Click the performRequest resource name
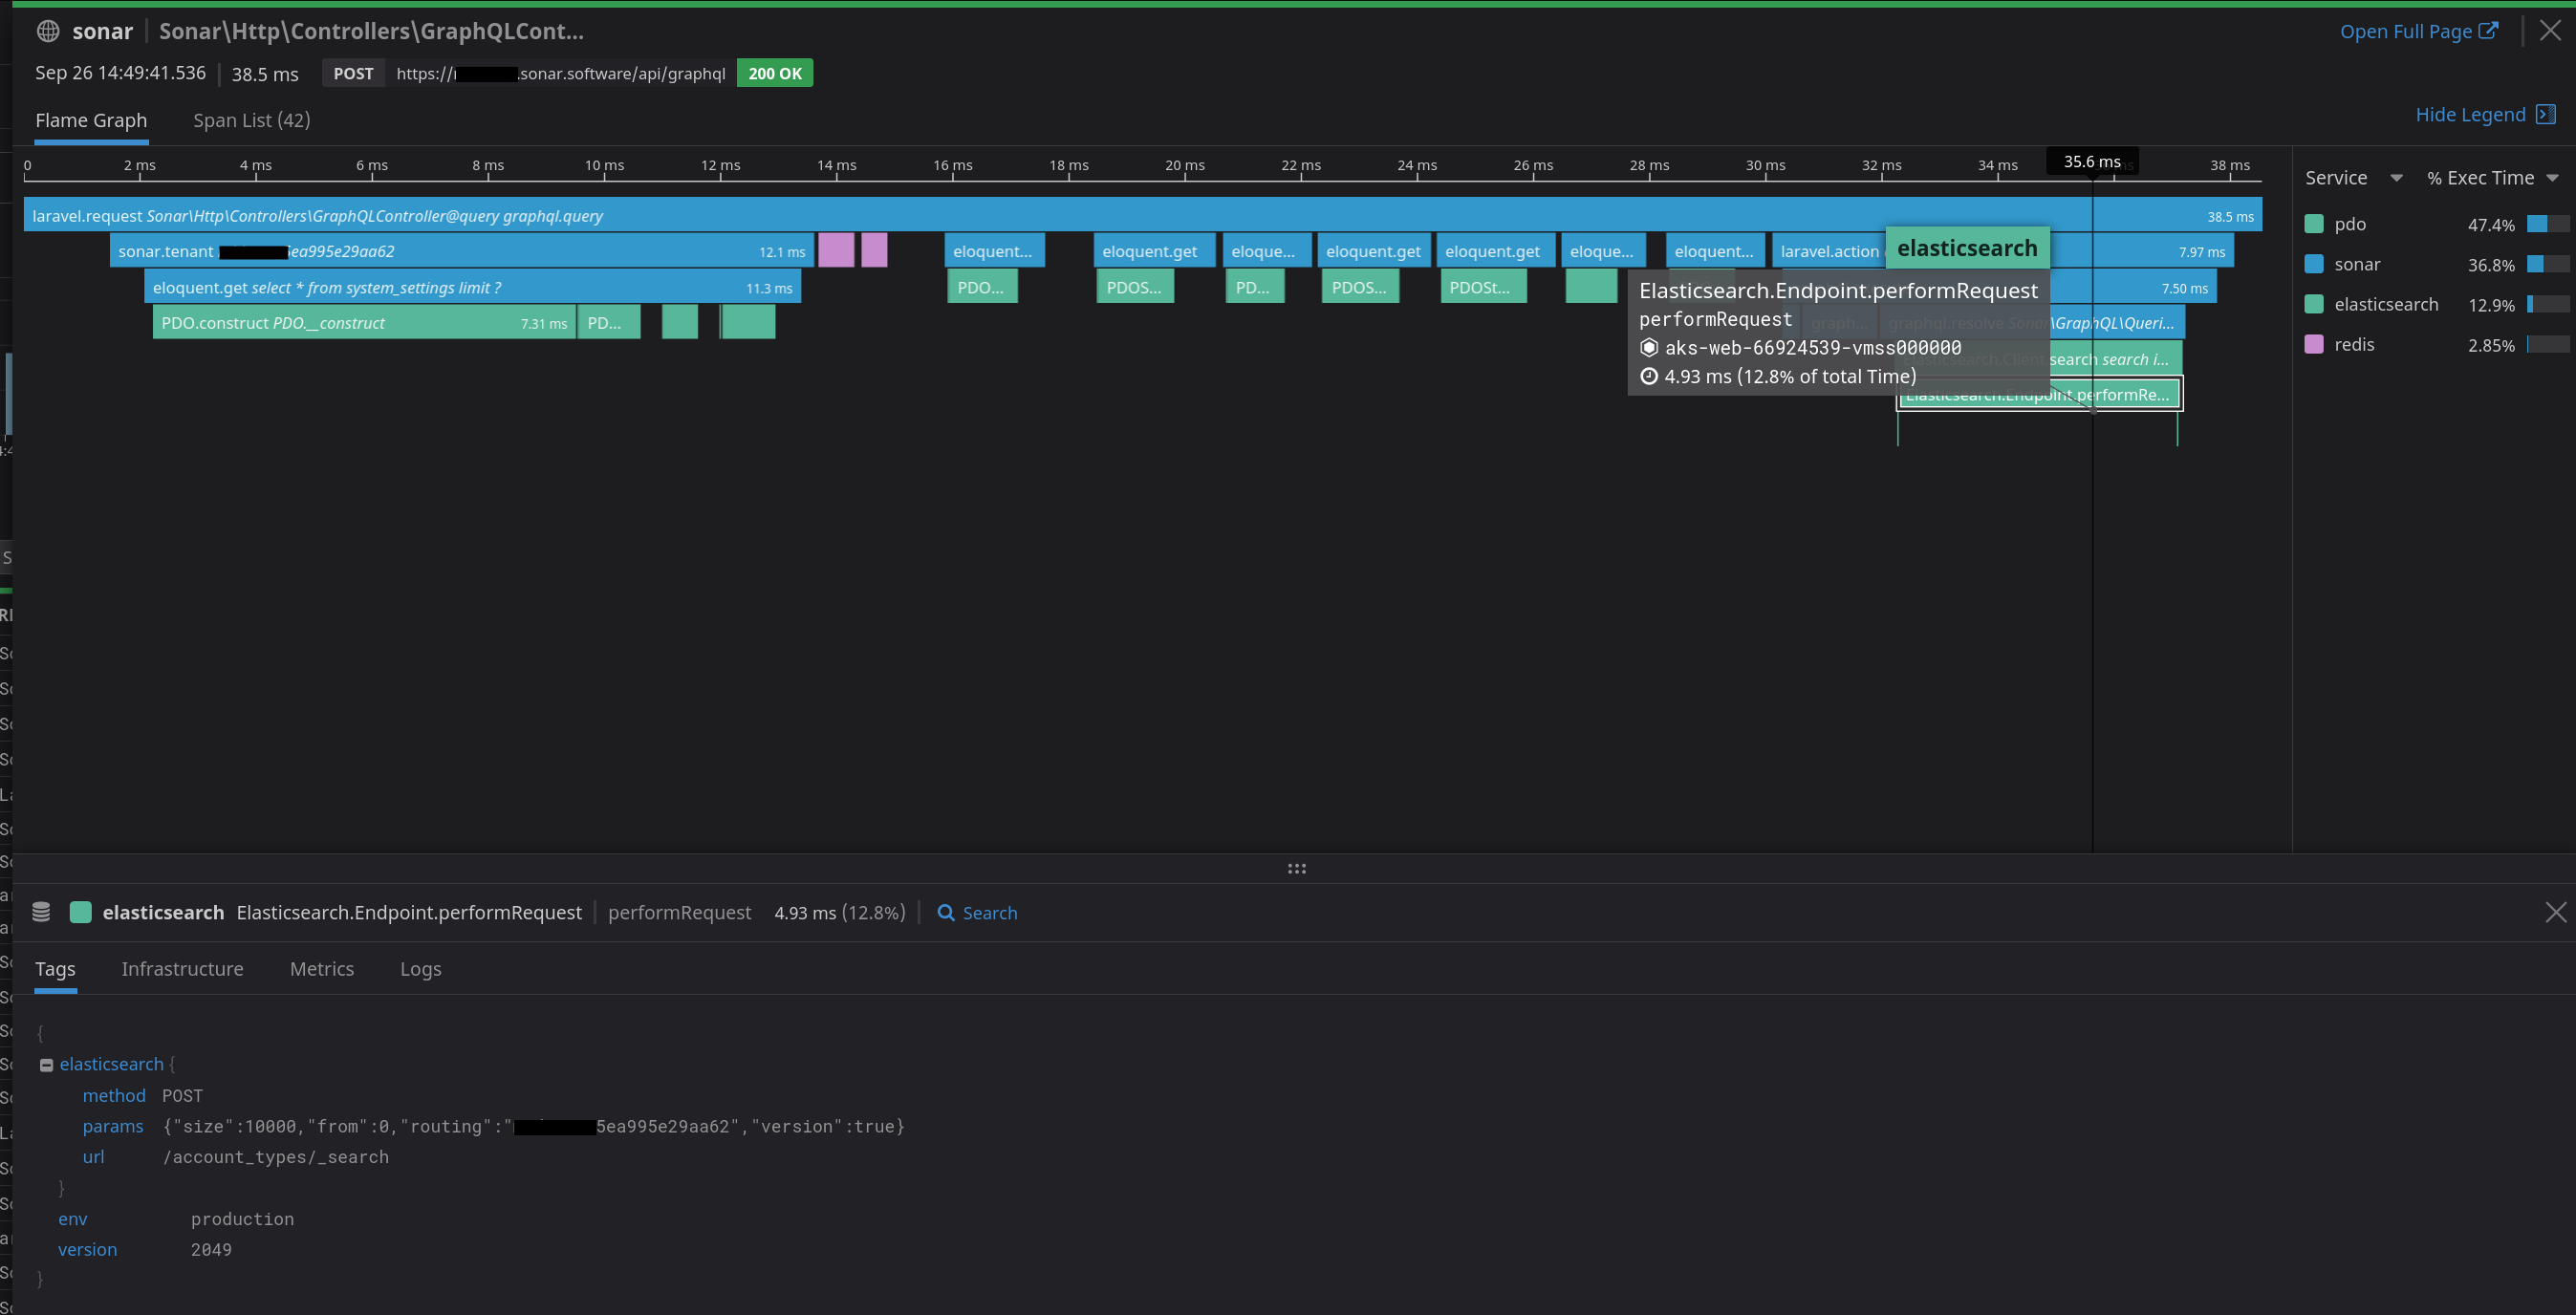This screenshot has width=2576, height=1315. tap(679, 913)
